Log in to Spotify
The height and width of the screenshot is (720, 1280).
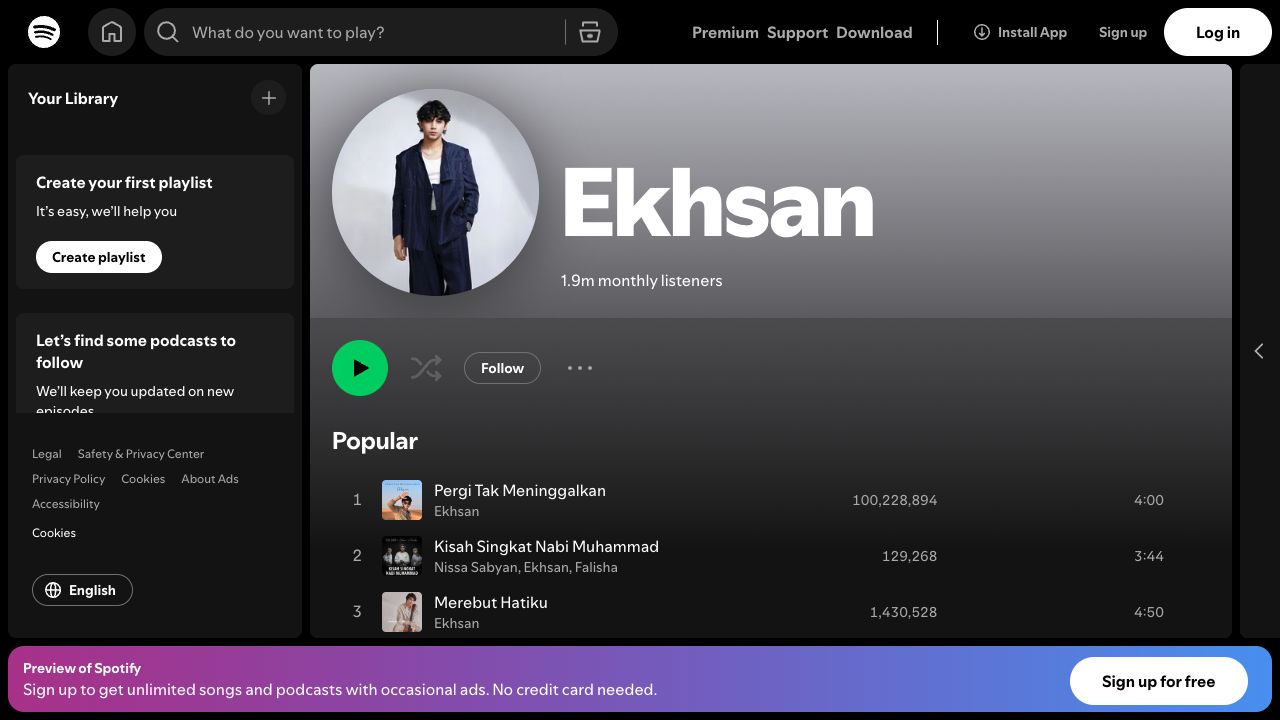coord(1218,32)
